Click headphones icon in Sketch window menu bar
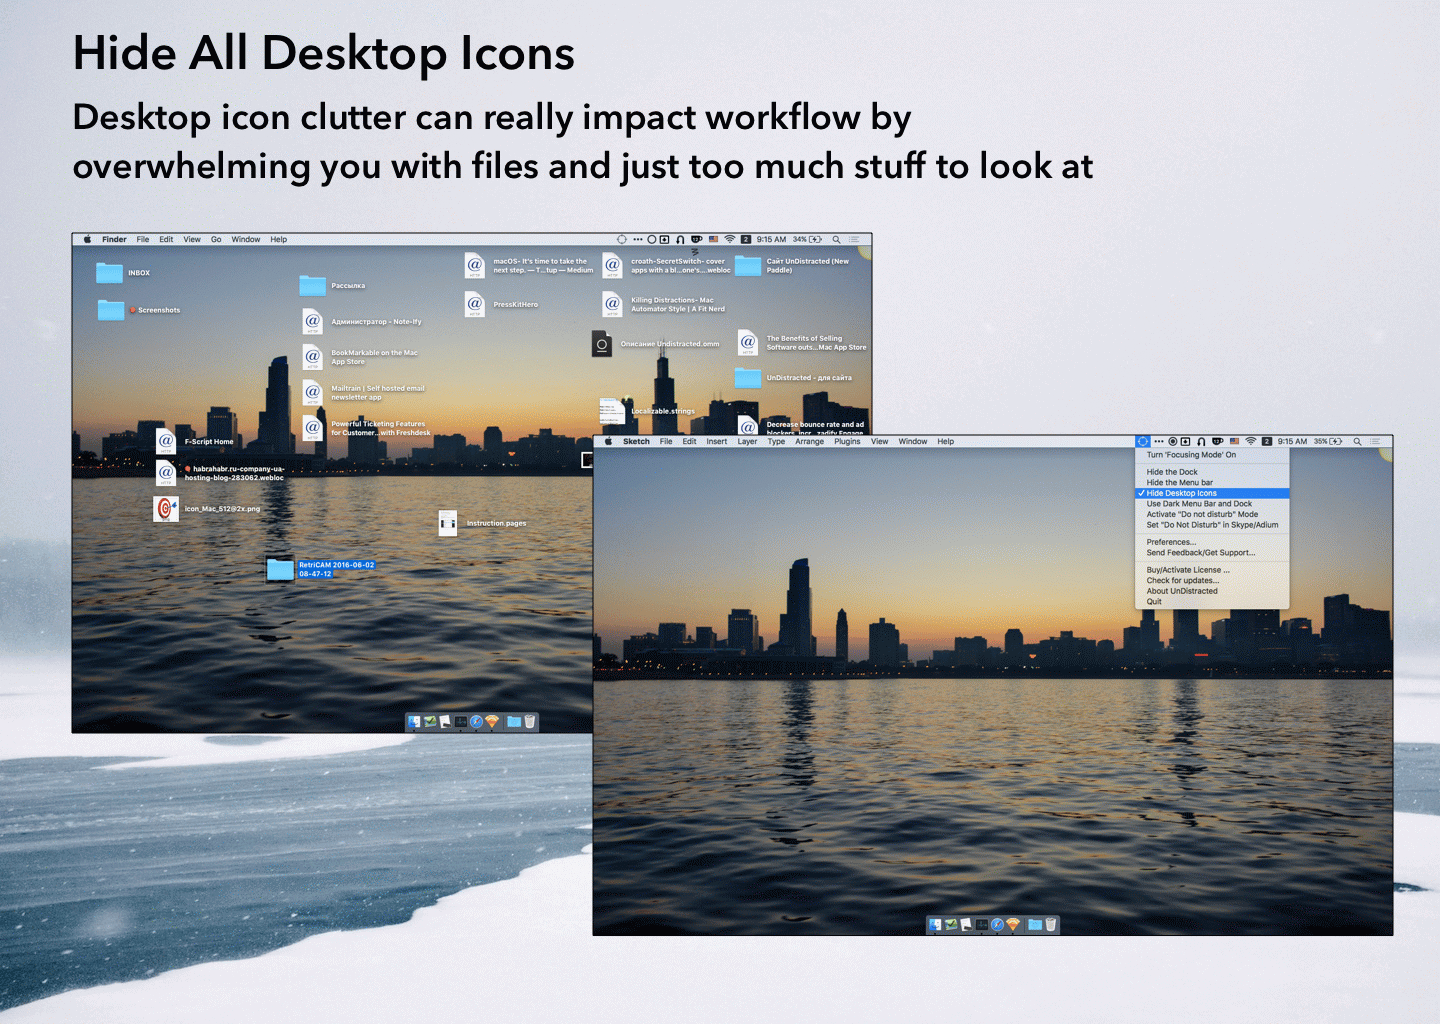 pos(1201,441)
